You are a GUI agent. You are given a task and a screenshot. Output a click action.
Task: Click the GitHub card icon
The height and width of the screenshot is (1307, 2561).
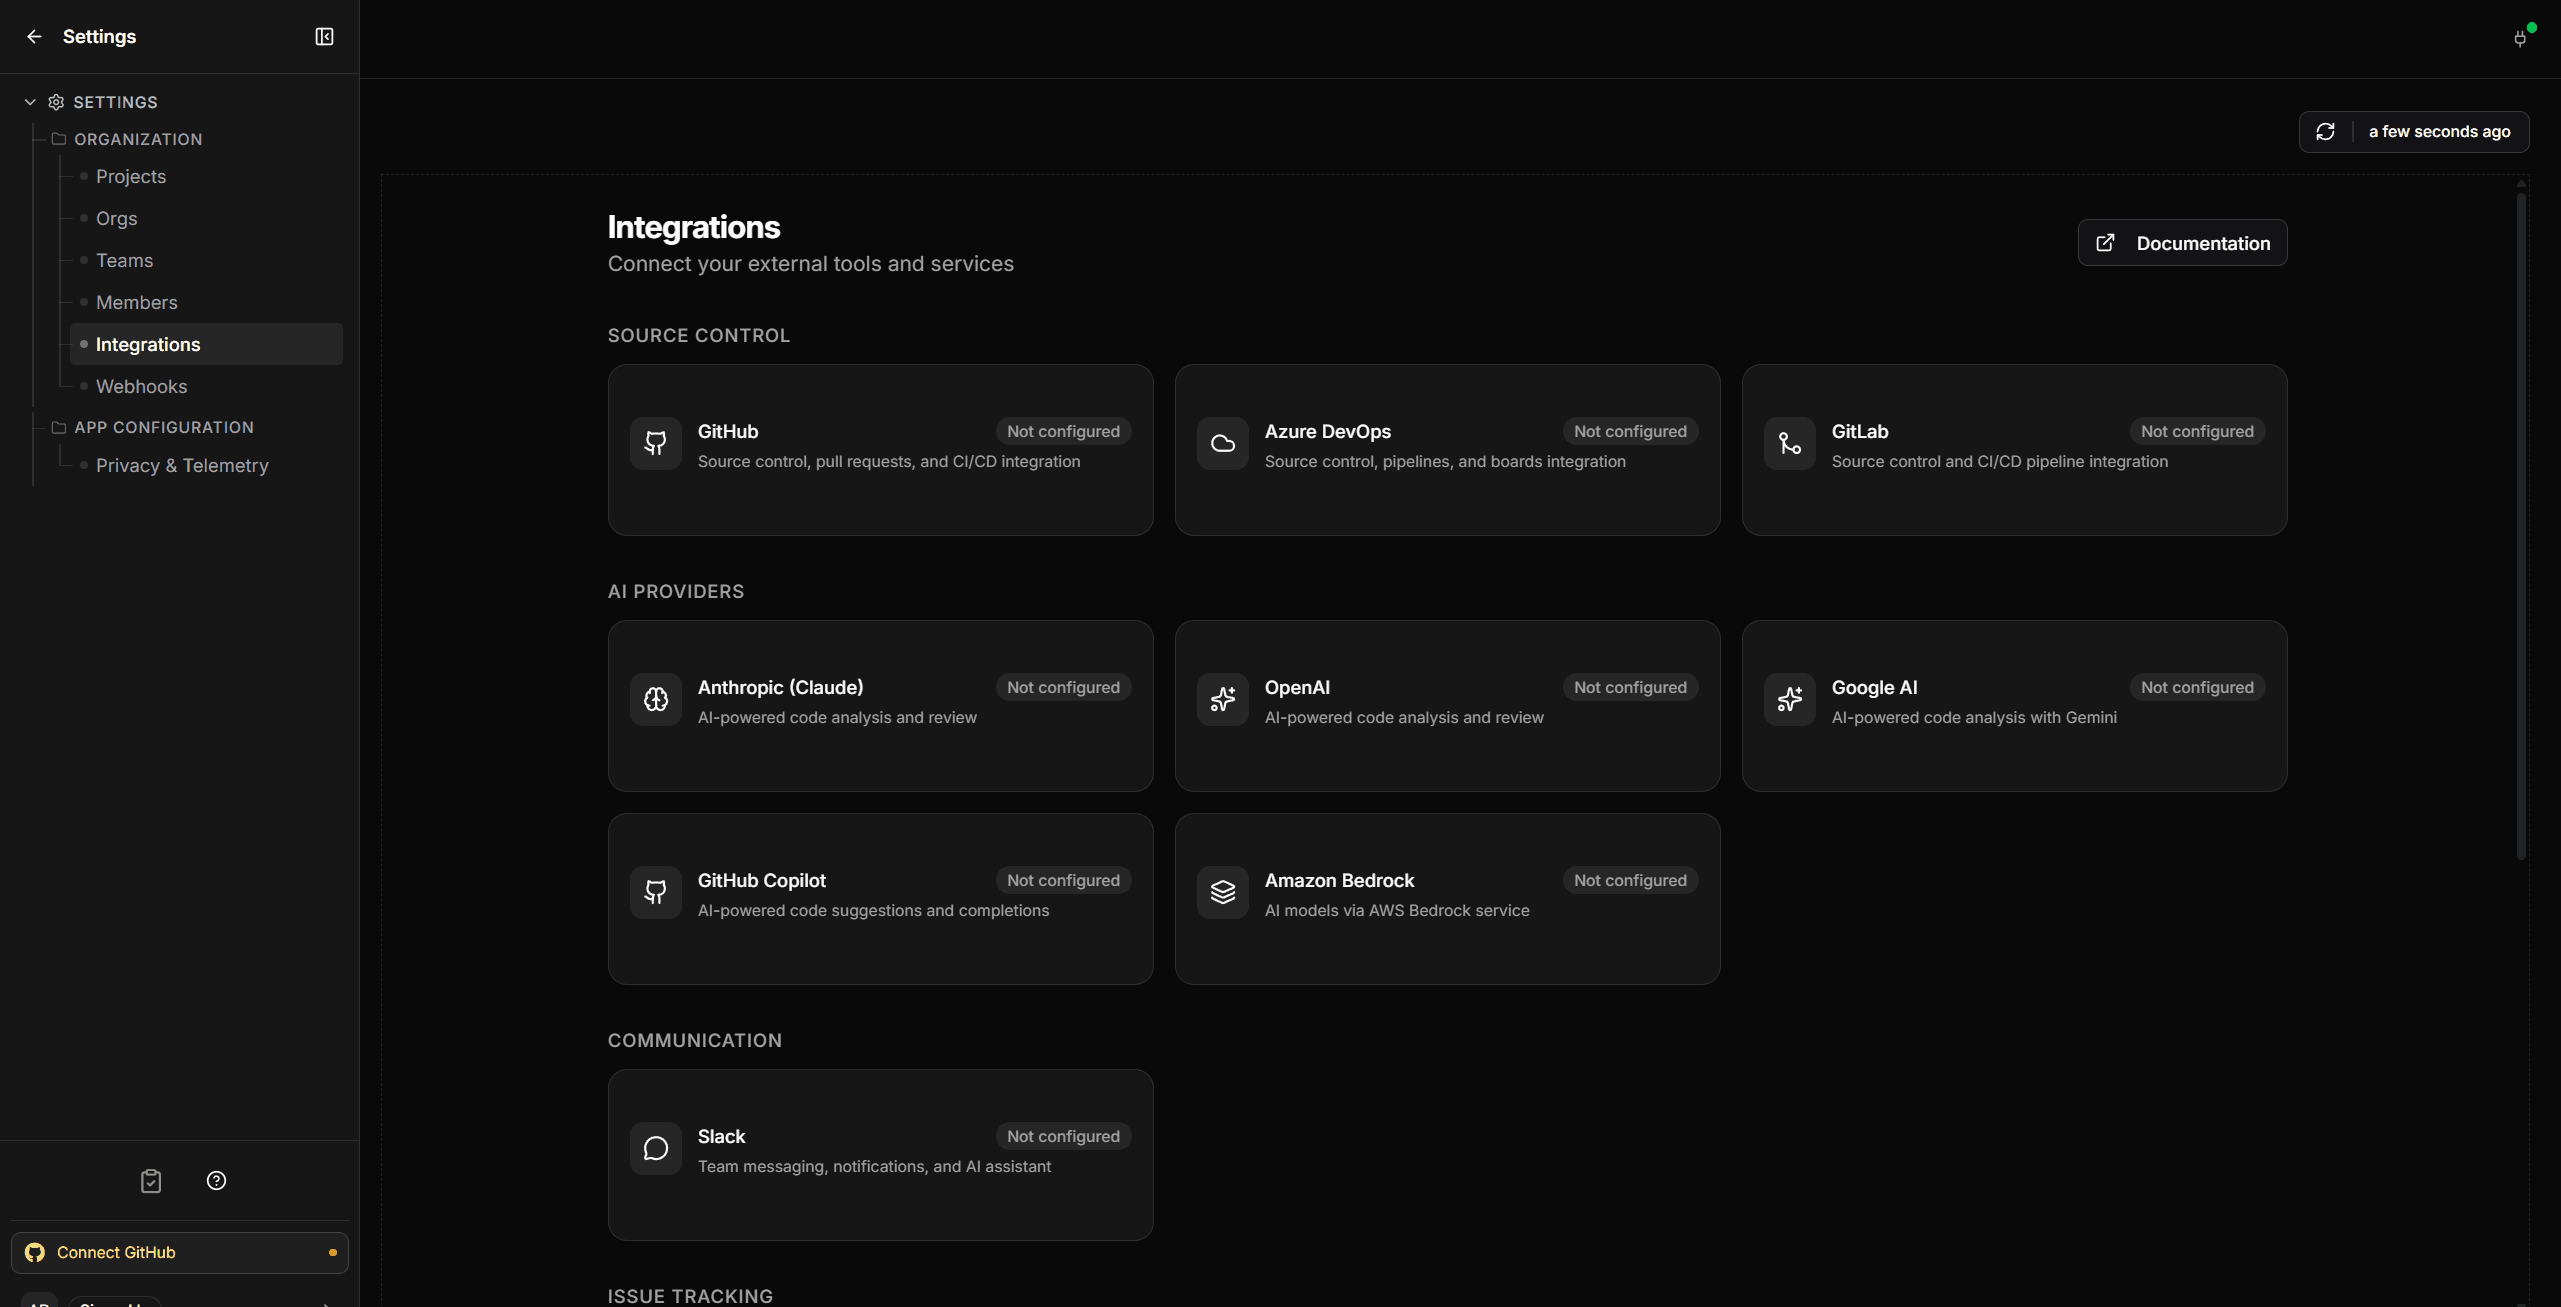pyautogui.click(x=655, y=443)
